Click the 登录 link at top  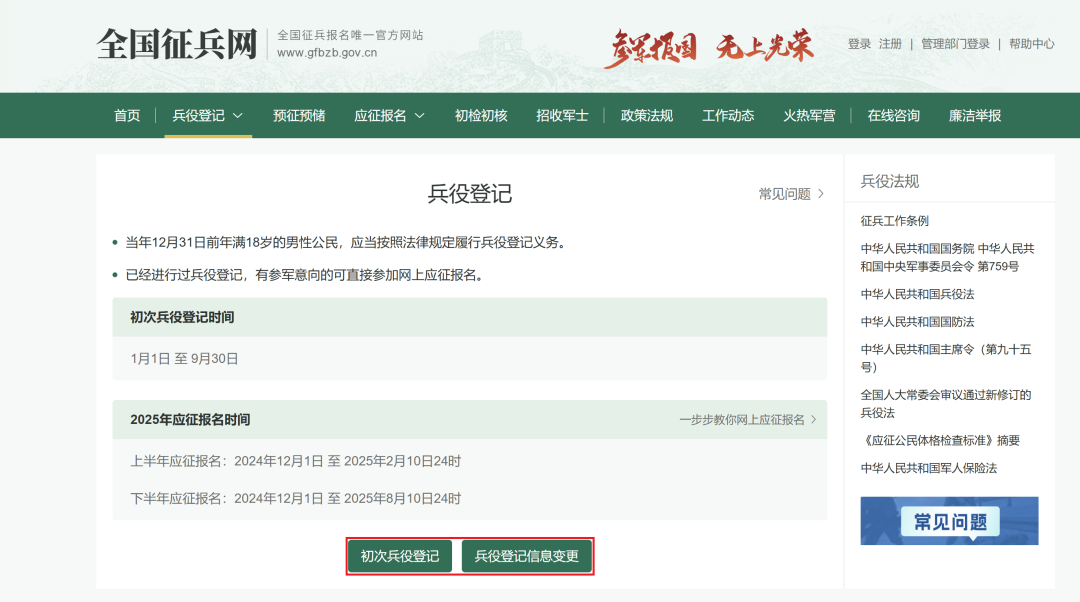859,44
